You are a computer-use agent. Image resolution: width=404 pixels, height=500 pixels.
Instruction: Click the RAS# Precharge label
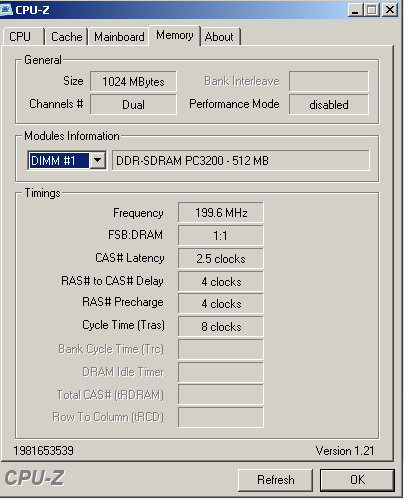[123, 302]
